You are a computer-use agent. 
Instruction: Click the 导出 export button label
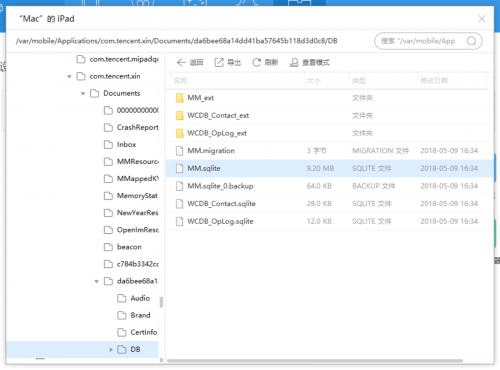tap(234, 62)
